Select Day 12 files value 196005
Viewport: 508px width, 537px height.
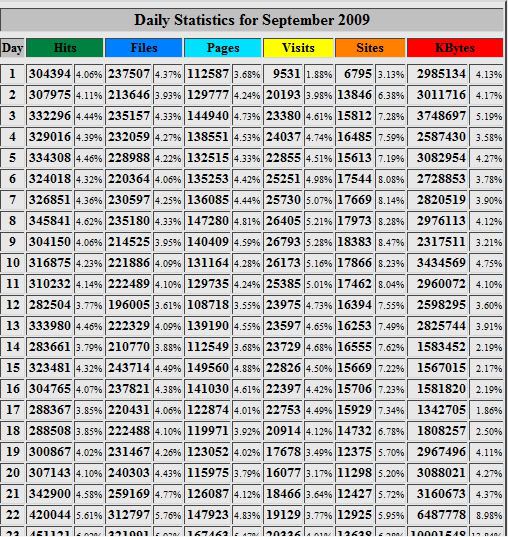point(129,305)
